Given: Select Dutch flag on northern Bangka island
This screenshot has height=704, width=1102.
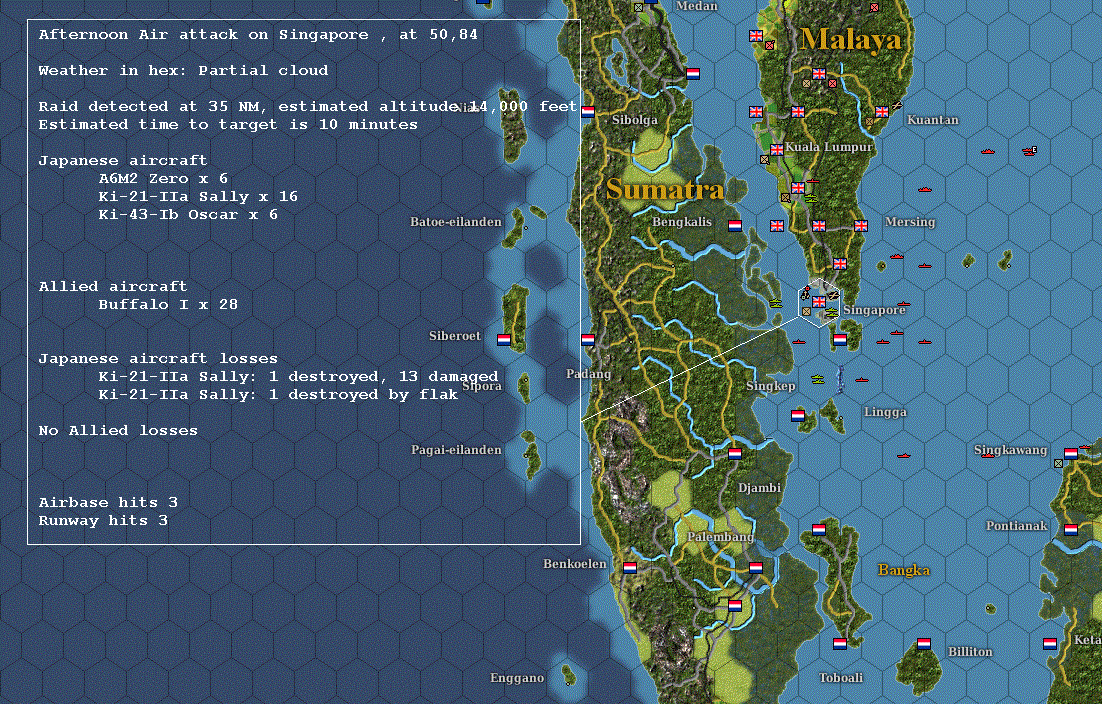Looking at the screenshot, I should coord(819,529).
